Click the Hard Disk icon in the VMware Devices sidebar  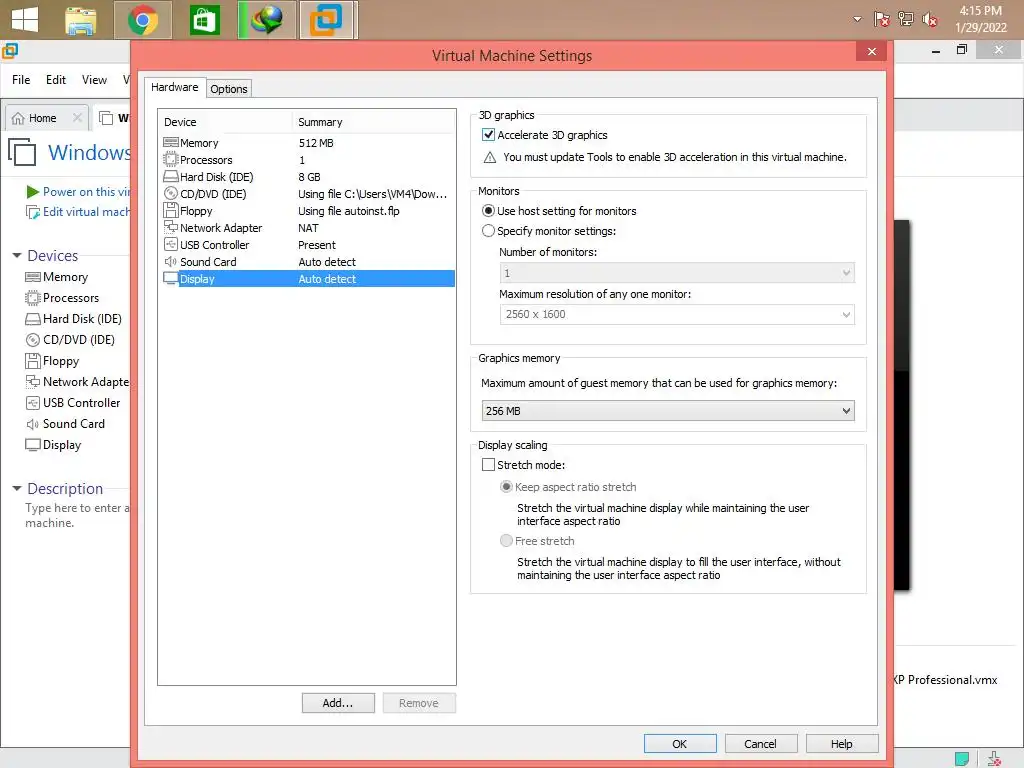(33, 319)
